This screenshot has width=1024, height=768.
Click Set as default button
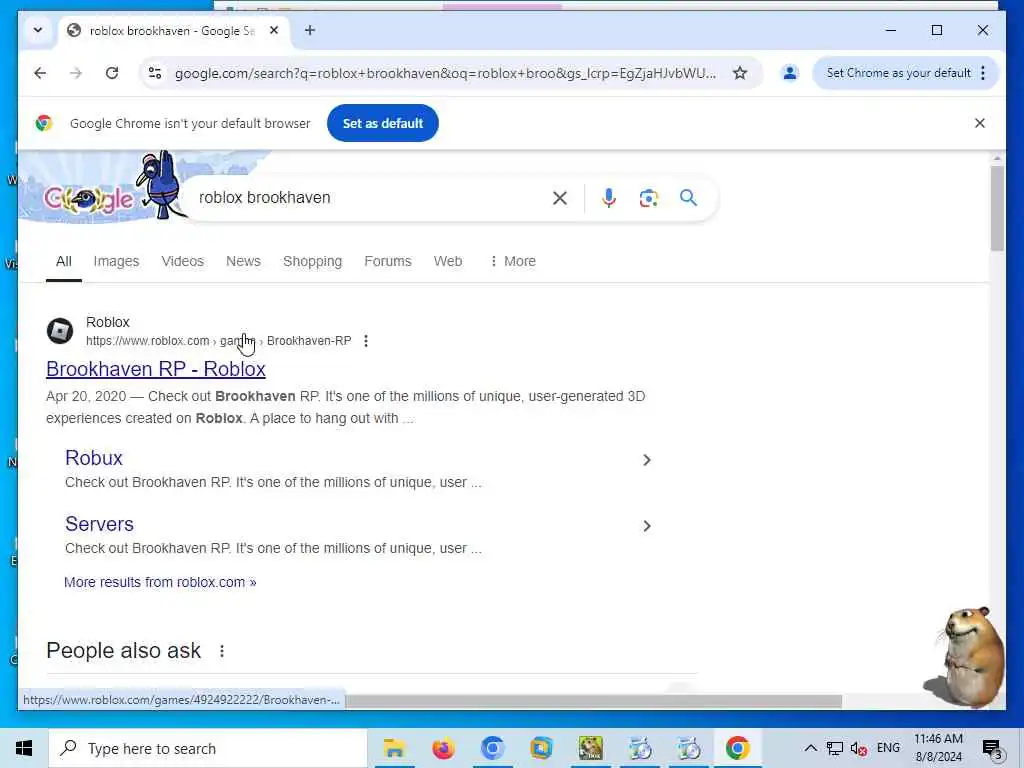click(x=383, y=123)
